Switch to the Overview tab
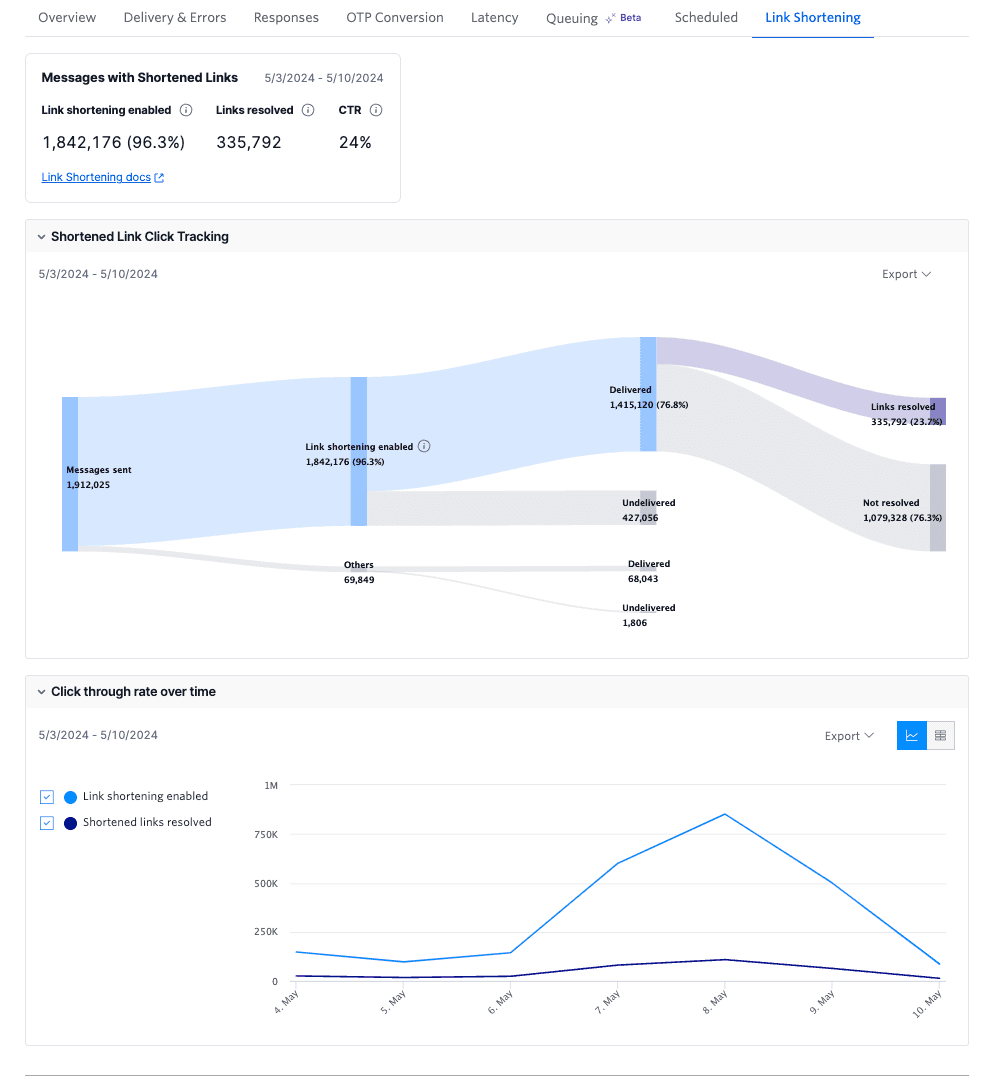 (67, 17)
